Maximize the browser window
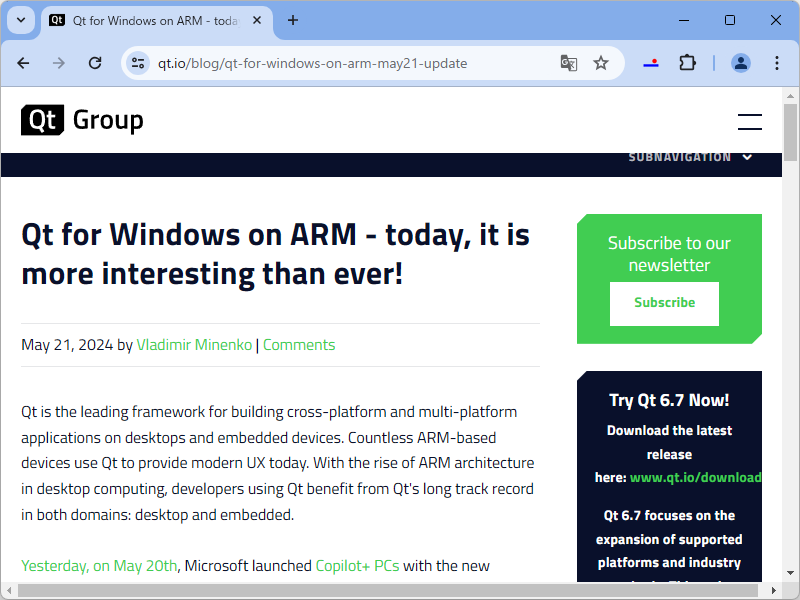 pyautogui.click(x=730, y=20)
